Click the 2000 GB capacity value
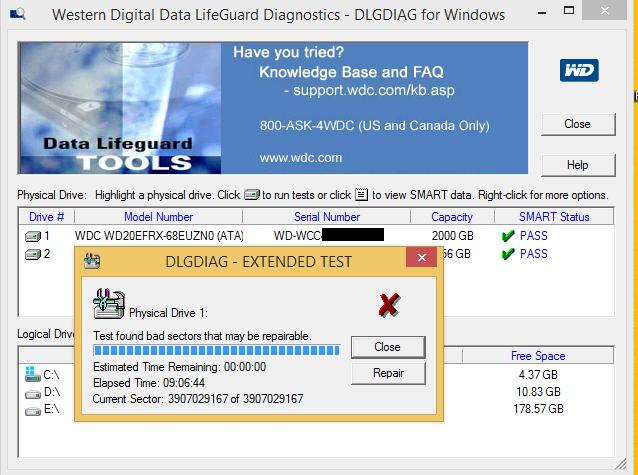Screen dimensions: 638x475 click(x=452, y=236)
